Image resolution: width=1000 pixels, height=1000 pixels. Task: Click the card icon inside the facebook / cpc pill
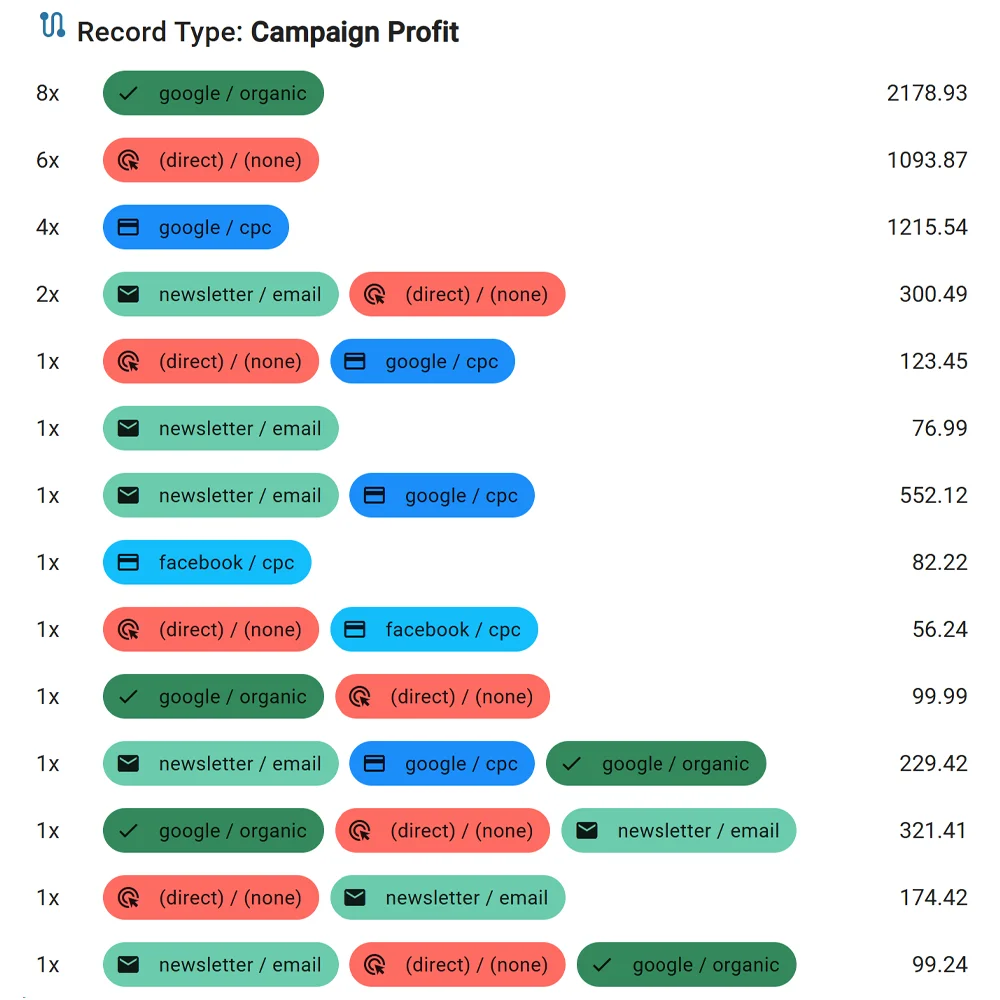[127, 562]
